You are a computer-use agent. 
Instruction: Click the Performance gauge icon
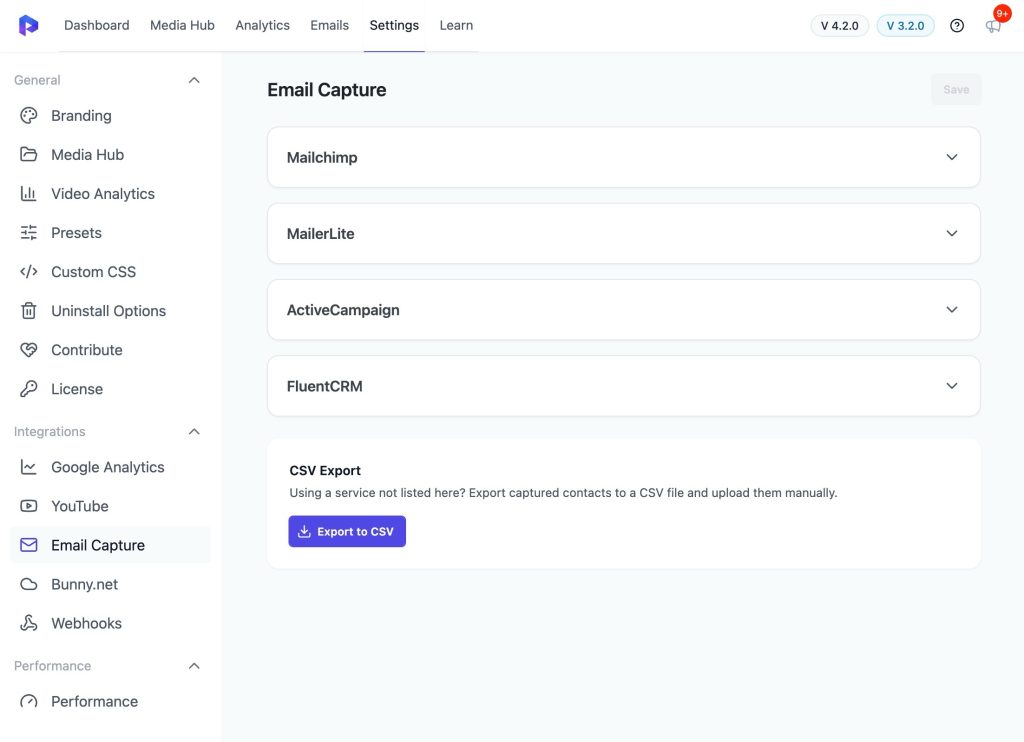pyautogui.click(x=29, y=702)
